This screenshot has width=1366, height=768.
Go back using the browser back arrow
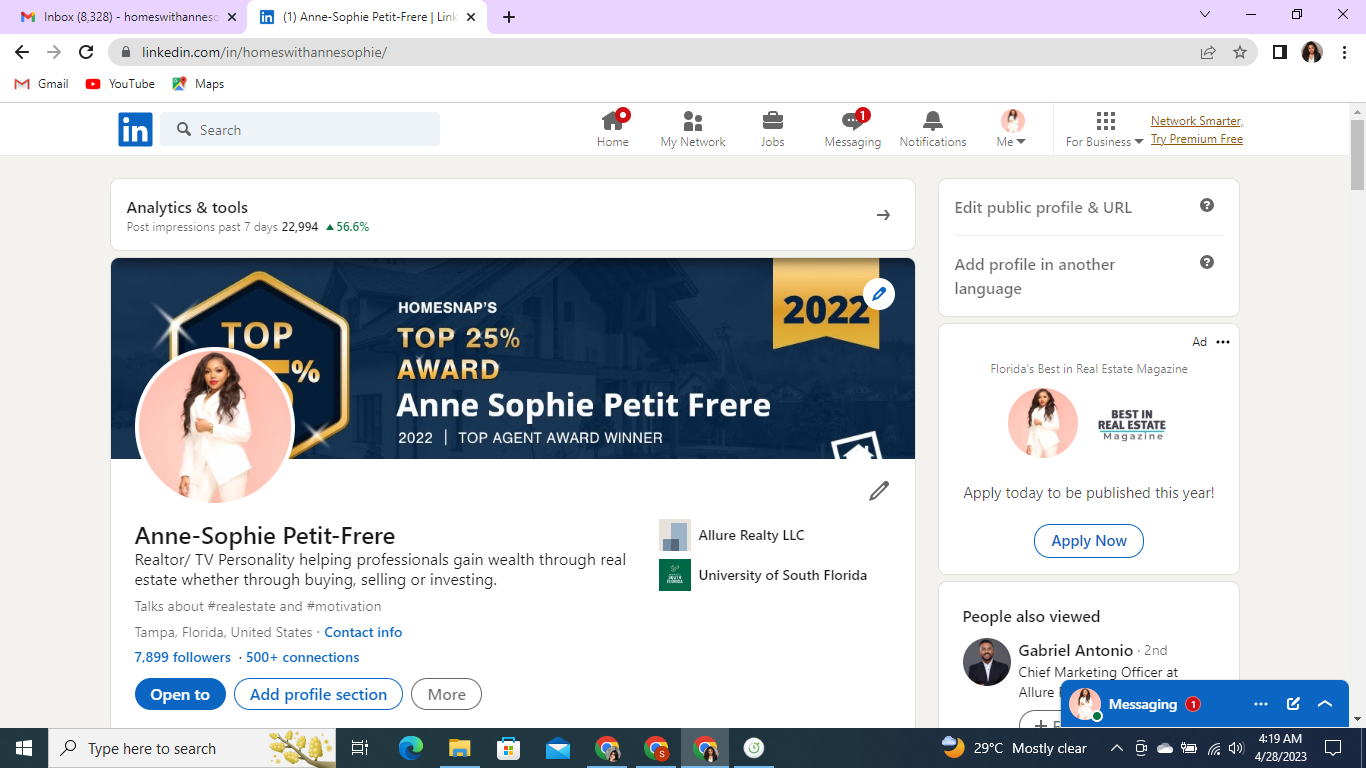pyautogui.click(x=22, y=52)
